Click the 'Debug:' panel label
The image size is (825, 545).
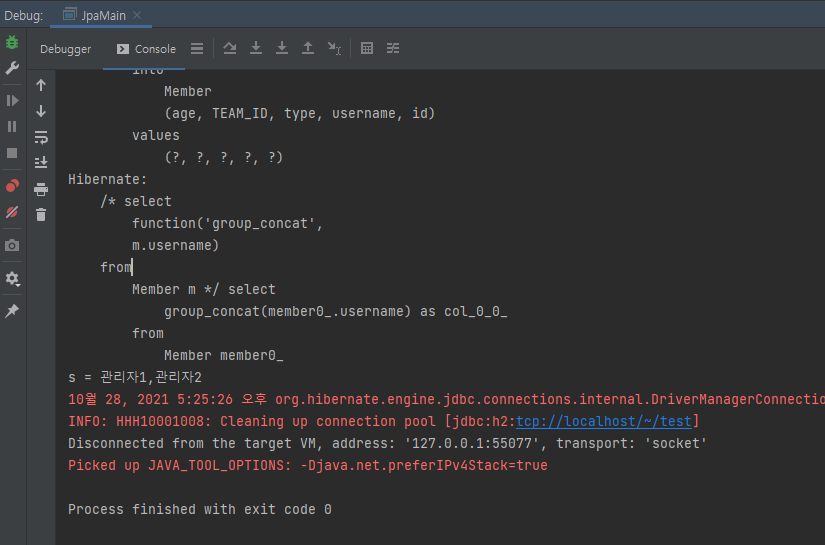(x=24, y=16)
